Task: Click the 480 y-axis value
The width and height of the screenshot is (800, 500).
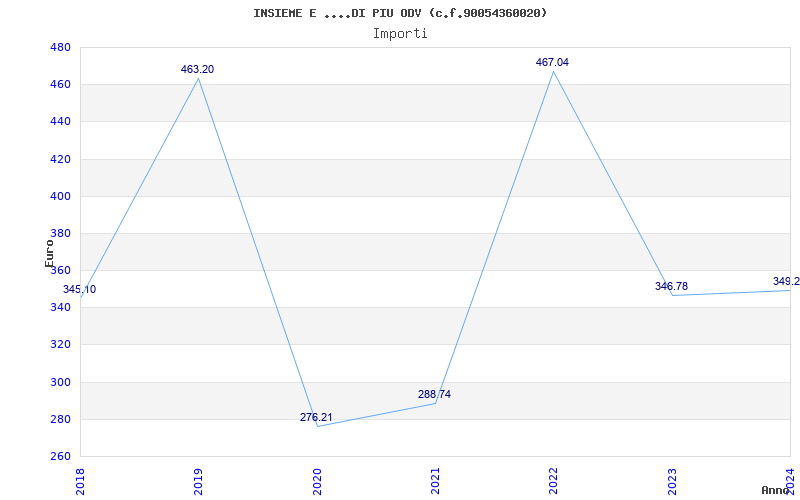Action: (x=60, y=47)
